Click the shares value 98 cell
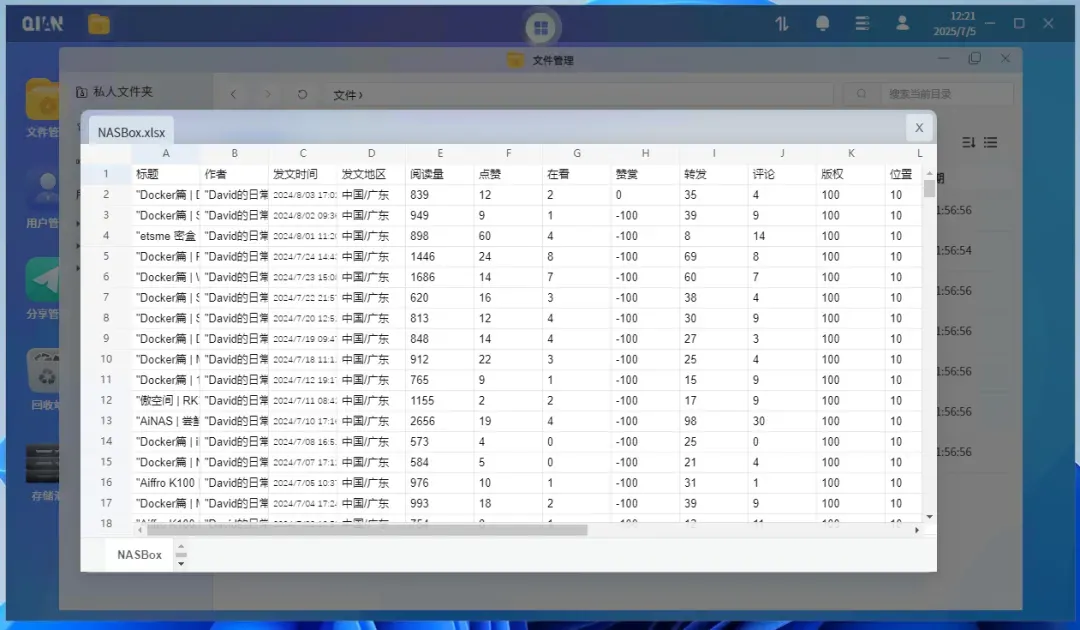 coord(714,421)
